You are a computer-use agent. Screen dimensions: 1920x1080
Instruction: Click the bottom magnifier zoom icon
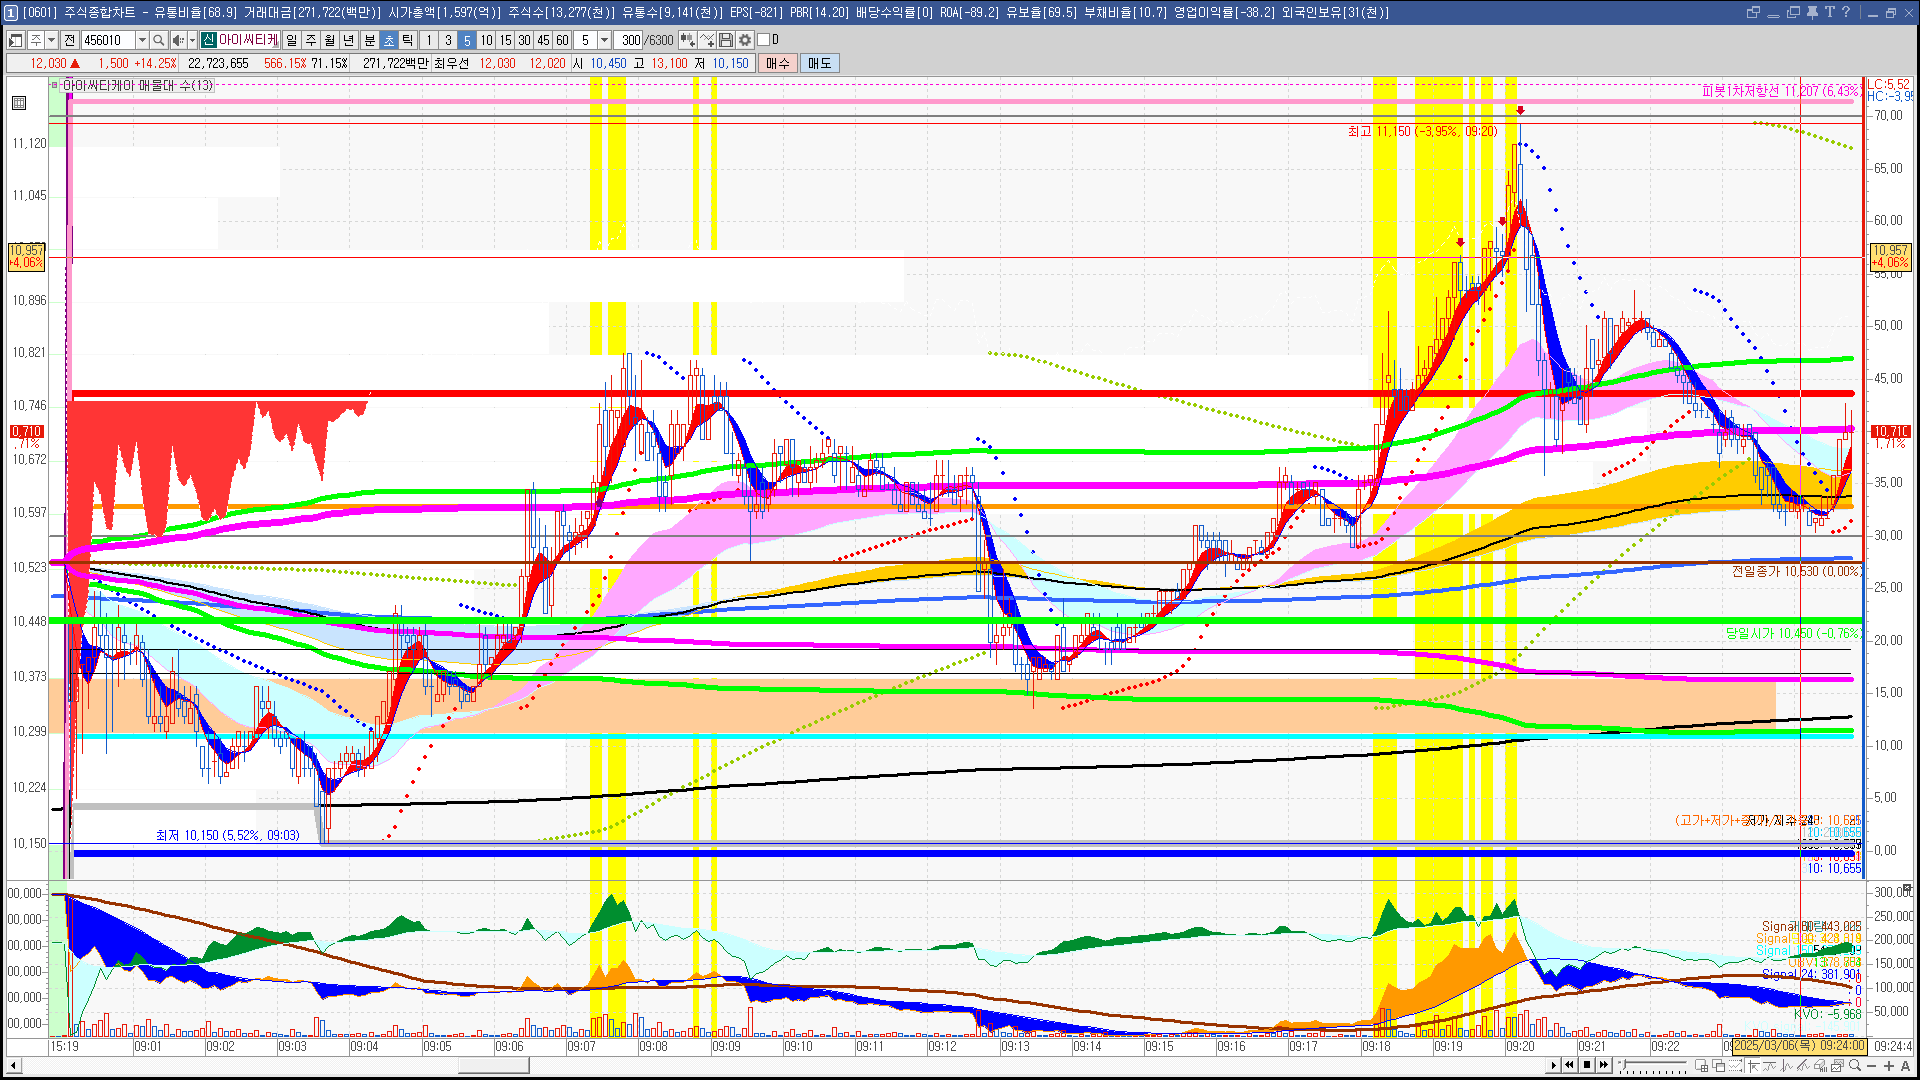pos(1855,1066)
